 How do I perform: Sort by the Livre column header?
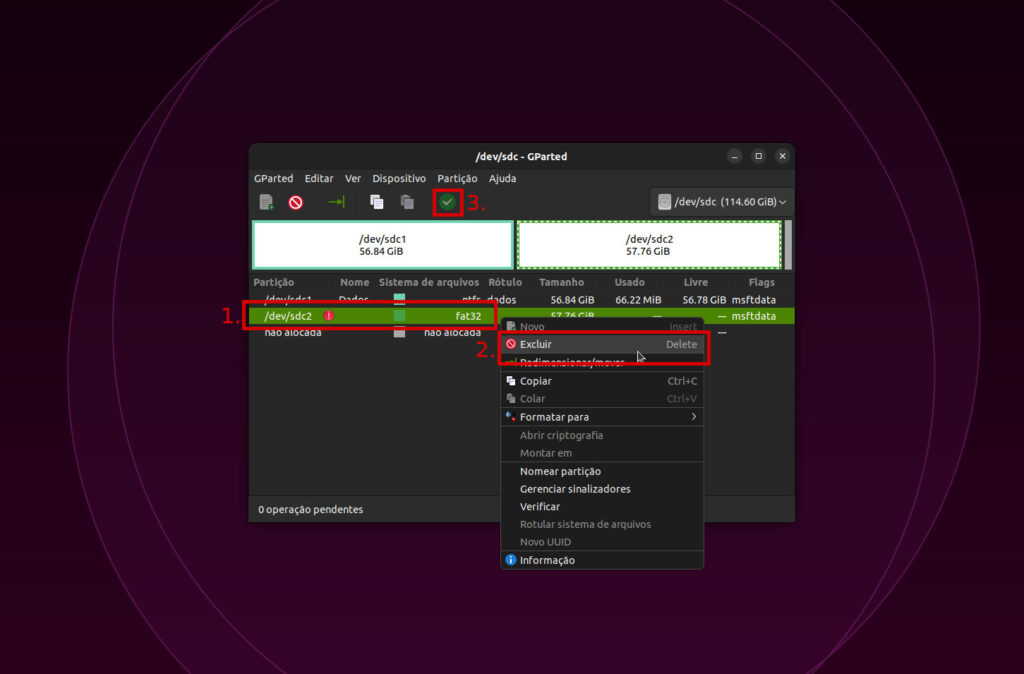coord(696,282)
